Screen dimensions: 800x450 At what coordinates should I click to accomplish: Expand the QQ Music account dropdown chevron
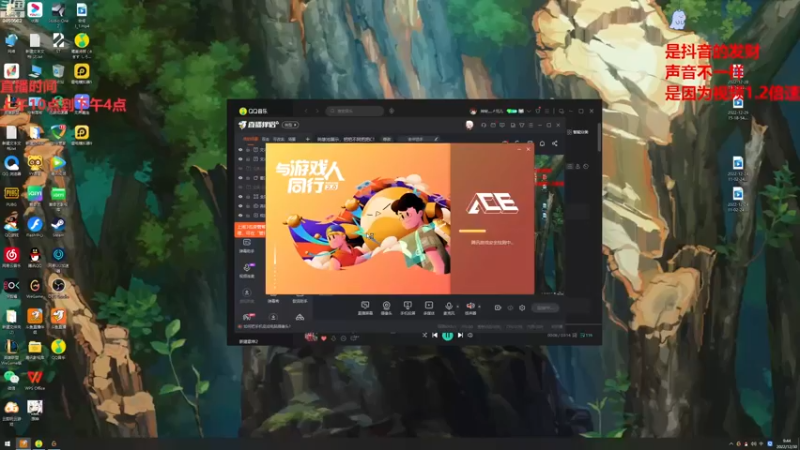pos(529,111)
